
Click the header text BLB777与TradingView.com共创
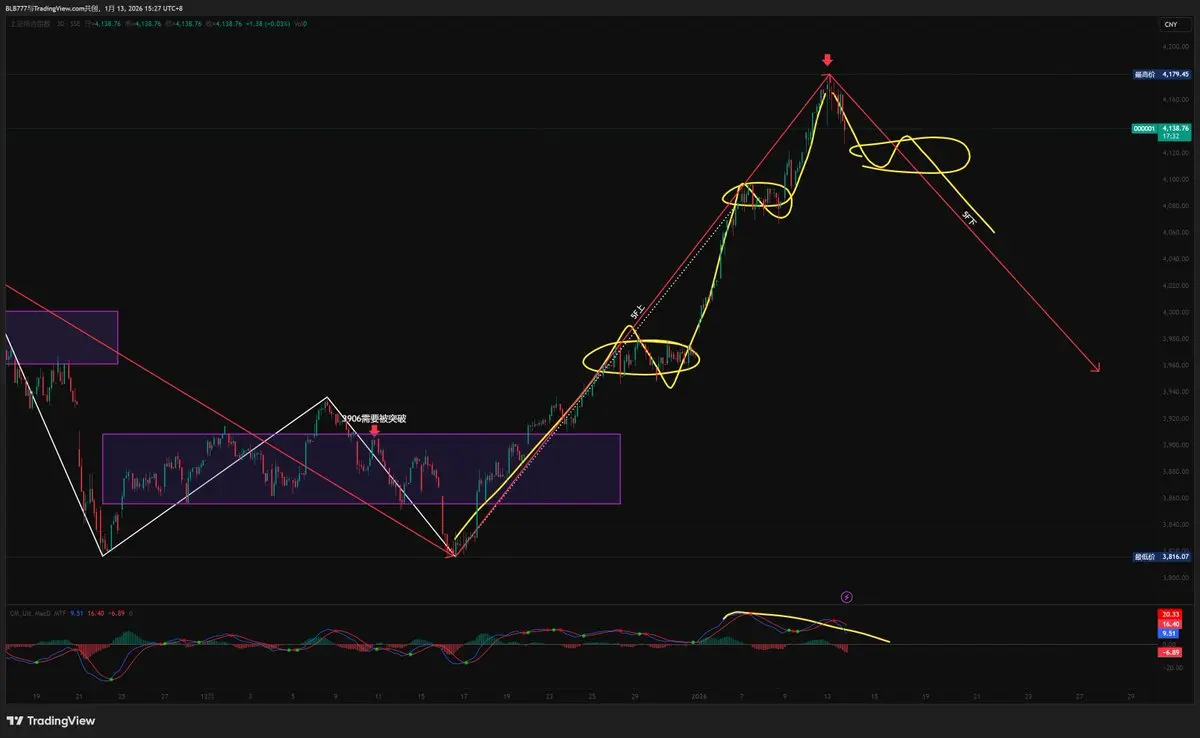(53, 8)
